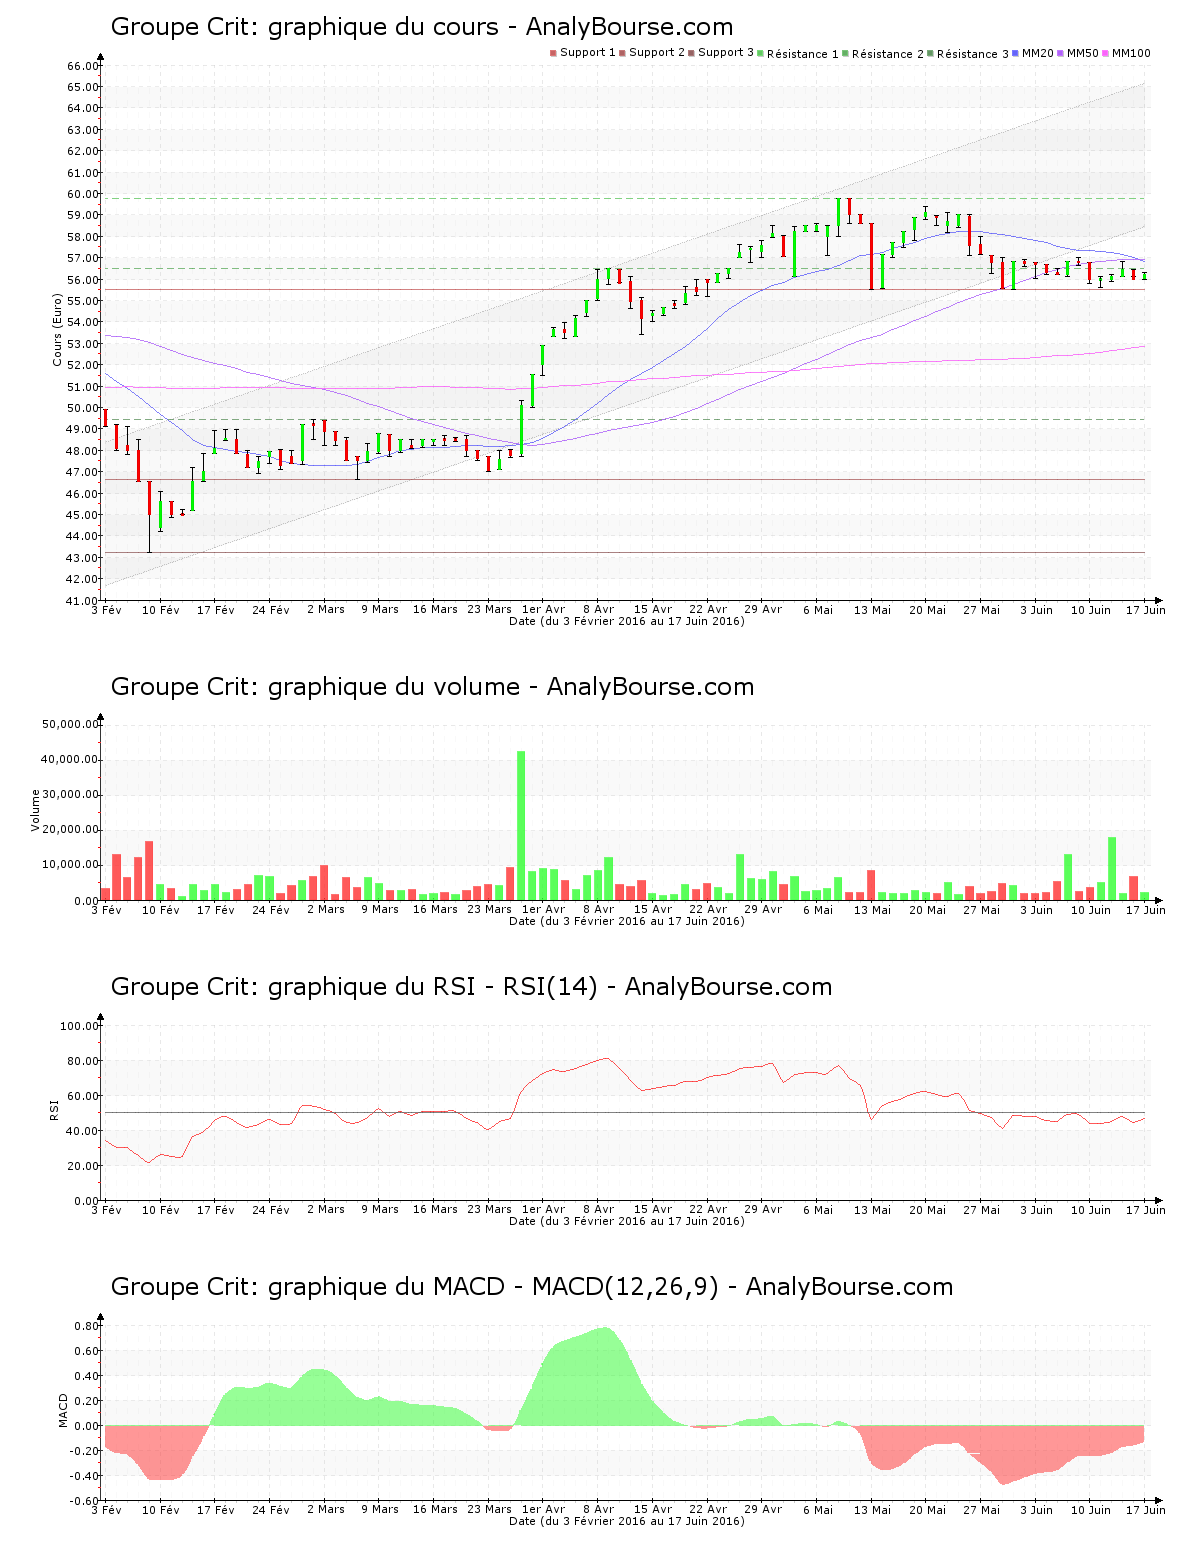Click the 41.00 price axis value
The image size is (1200, 1550).
[x=83, y=601]
